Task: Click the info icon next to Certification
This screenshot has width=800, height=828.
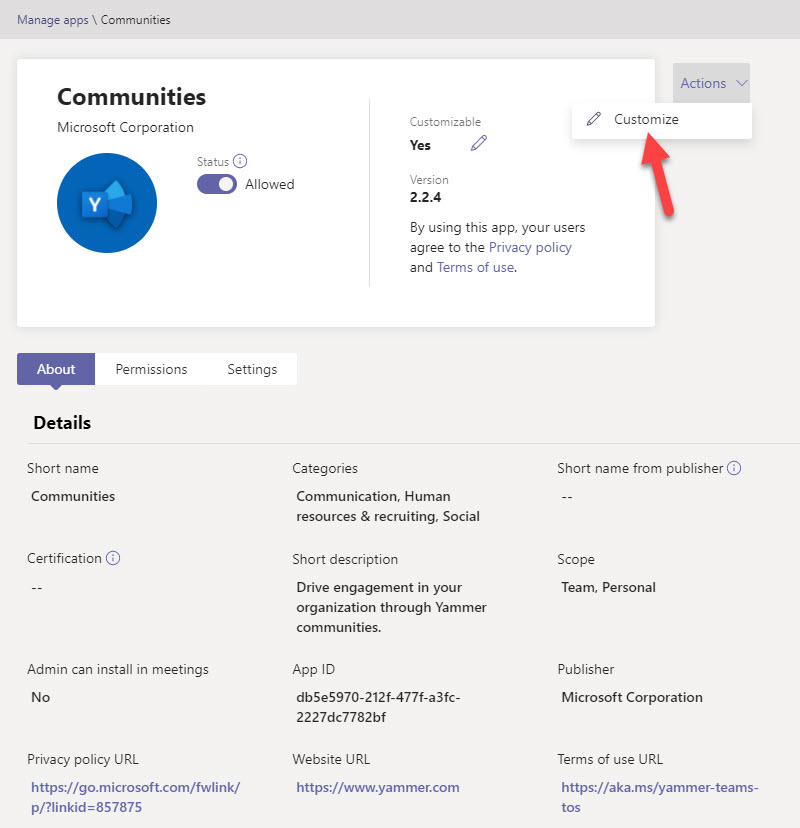Action: tap(113, 558)
